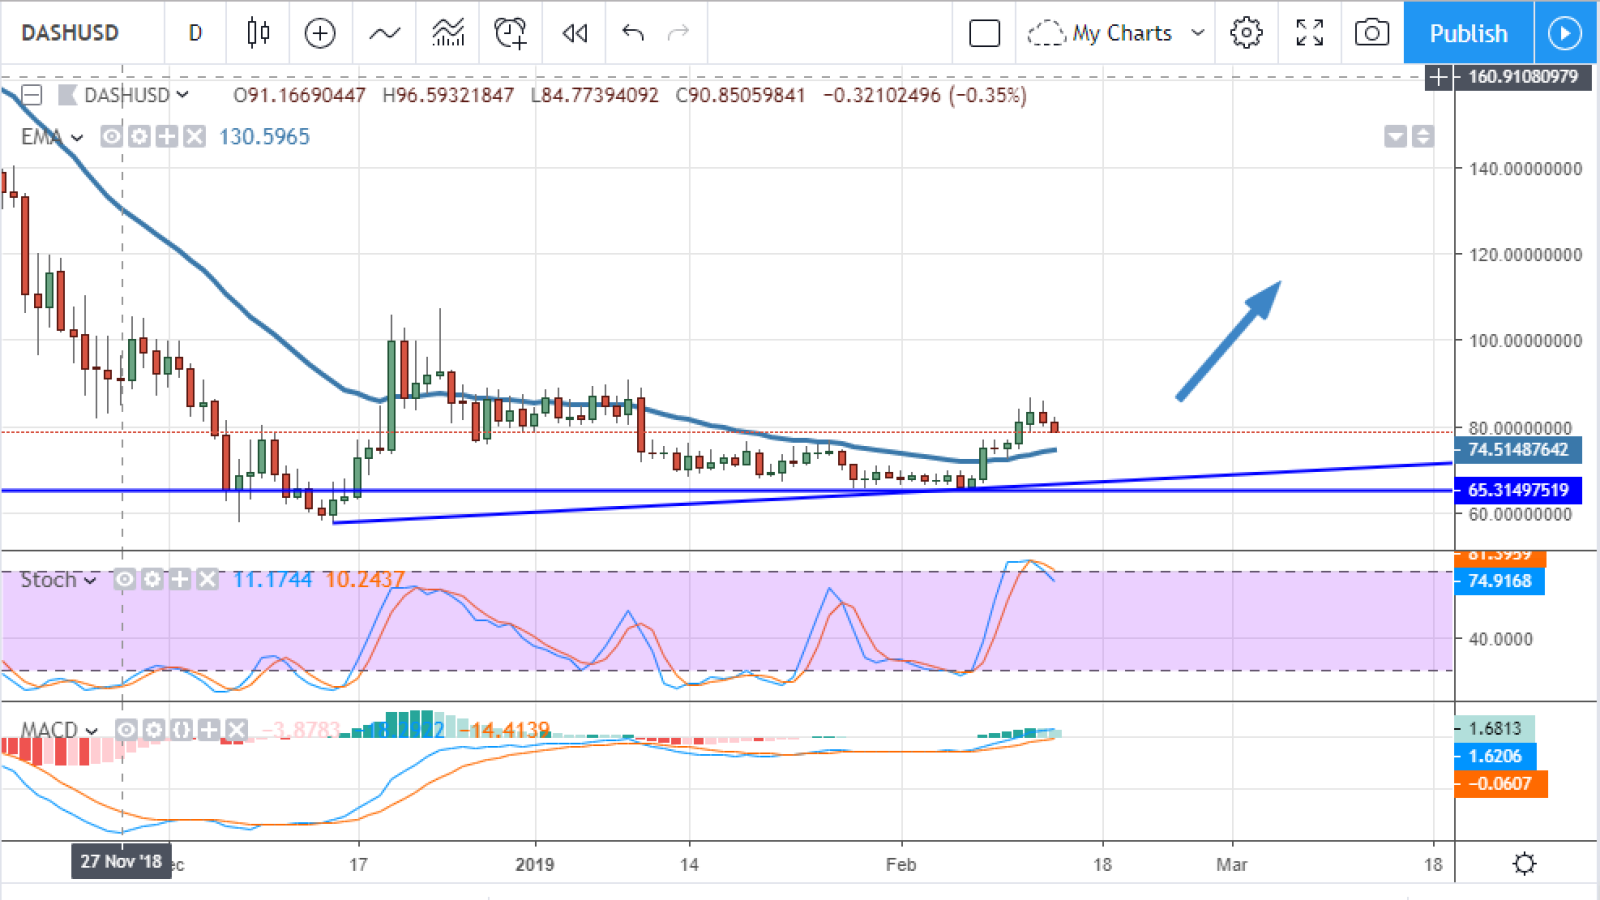1600x900 pixels.
Task: Click the -0.0607 signal axis label
Action: (x=1500, y=783)
